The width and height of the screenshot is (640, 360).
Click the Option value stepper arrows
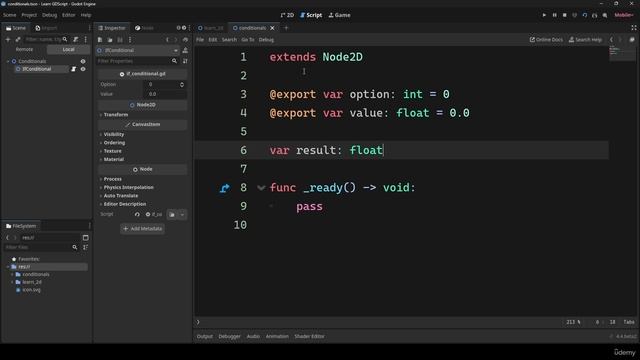tap(182, 84)
